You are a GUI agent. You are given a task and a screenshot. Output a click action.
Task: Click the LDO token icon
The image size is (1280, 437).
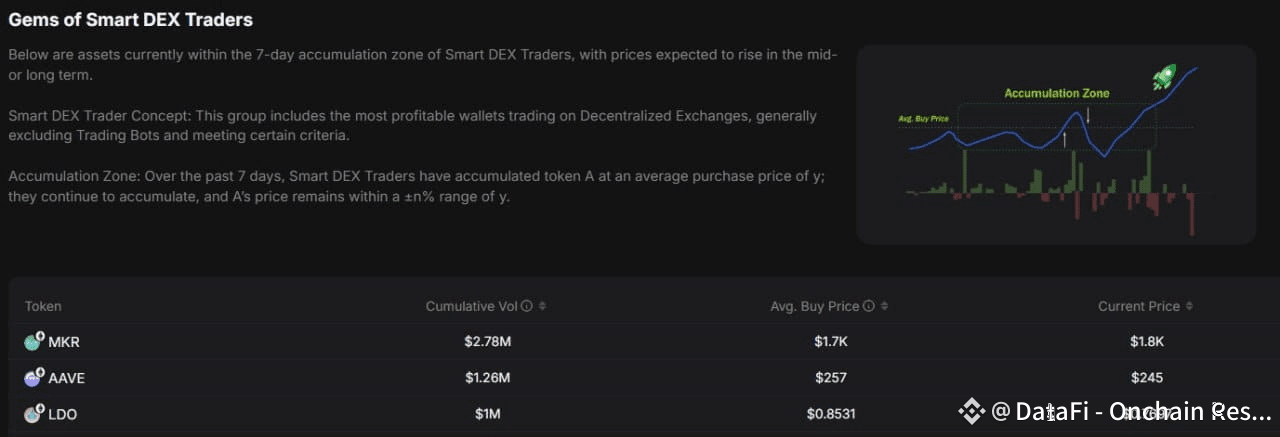tap(33, 413)
